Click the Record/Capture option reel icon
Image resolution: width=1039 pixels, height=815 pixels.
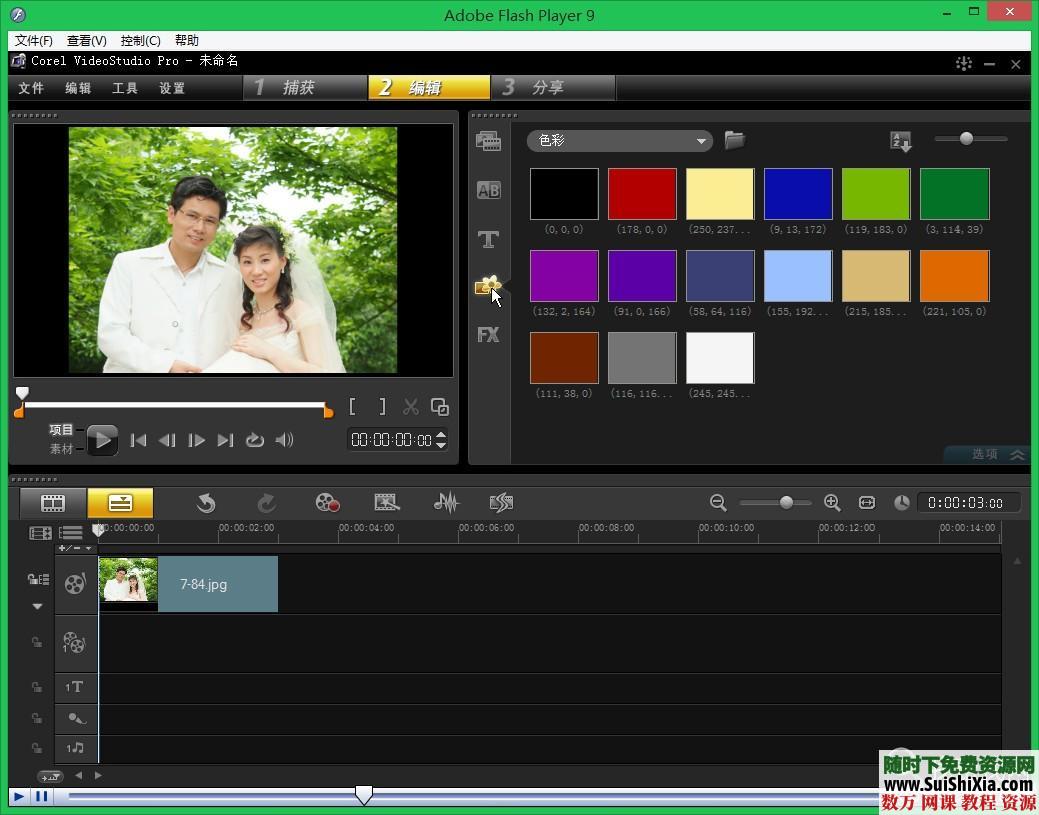(x=327, y=503)
